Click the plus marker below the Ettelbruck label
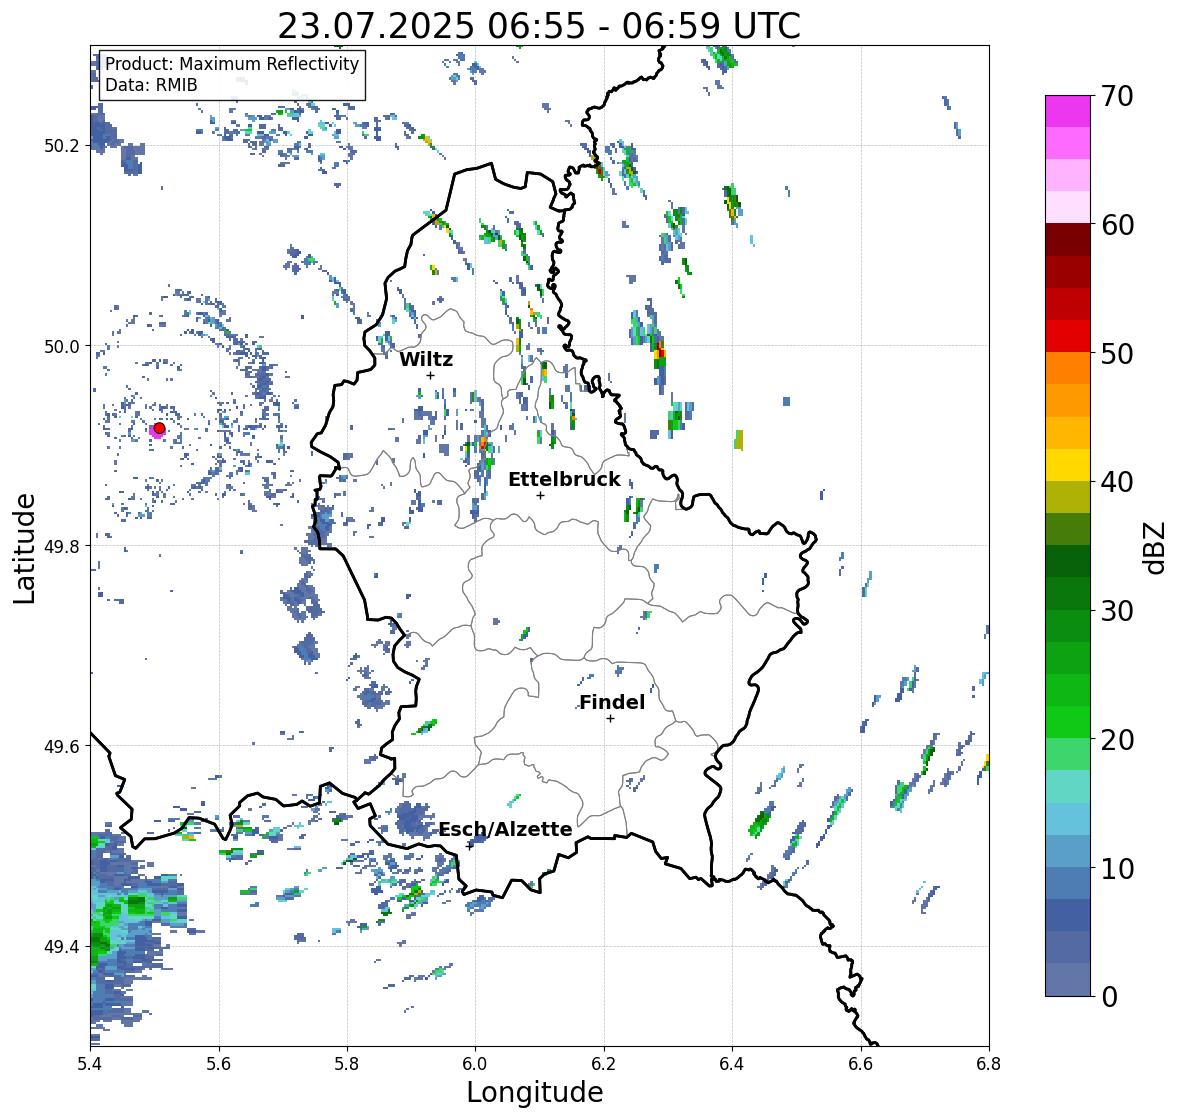 click(540, 495)
